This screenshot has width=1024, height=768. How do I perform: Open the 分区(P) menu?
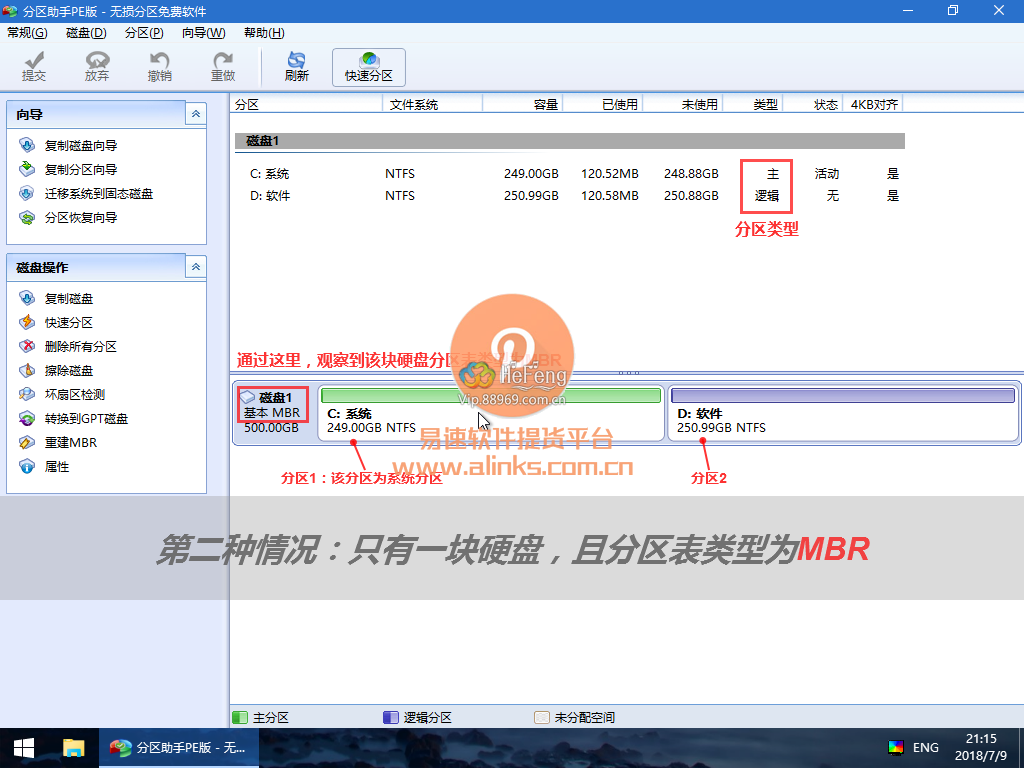[x=144, y=33]
